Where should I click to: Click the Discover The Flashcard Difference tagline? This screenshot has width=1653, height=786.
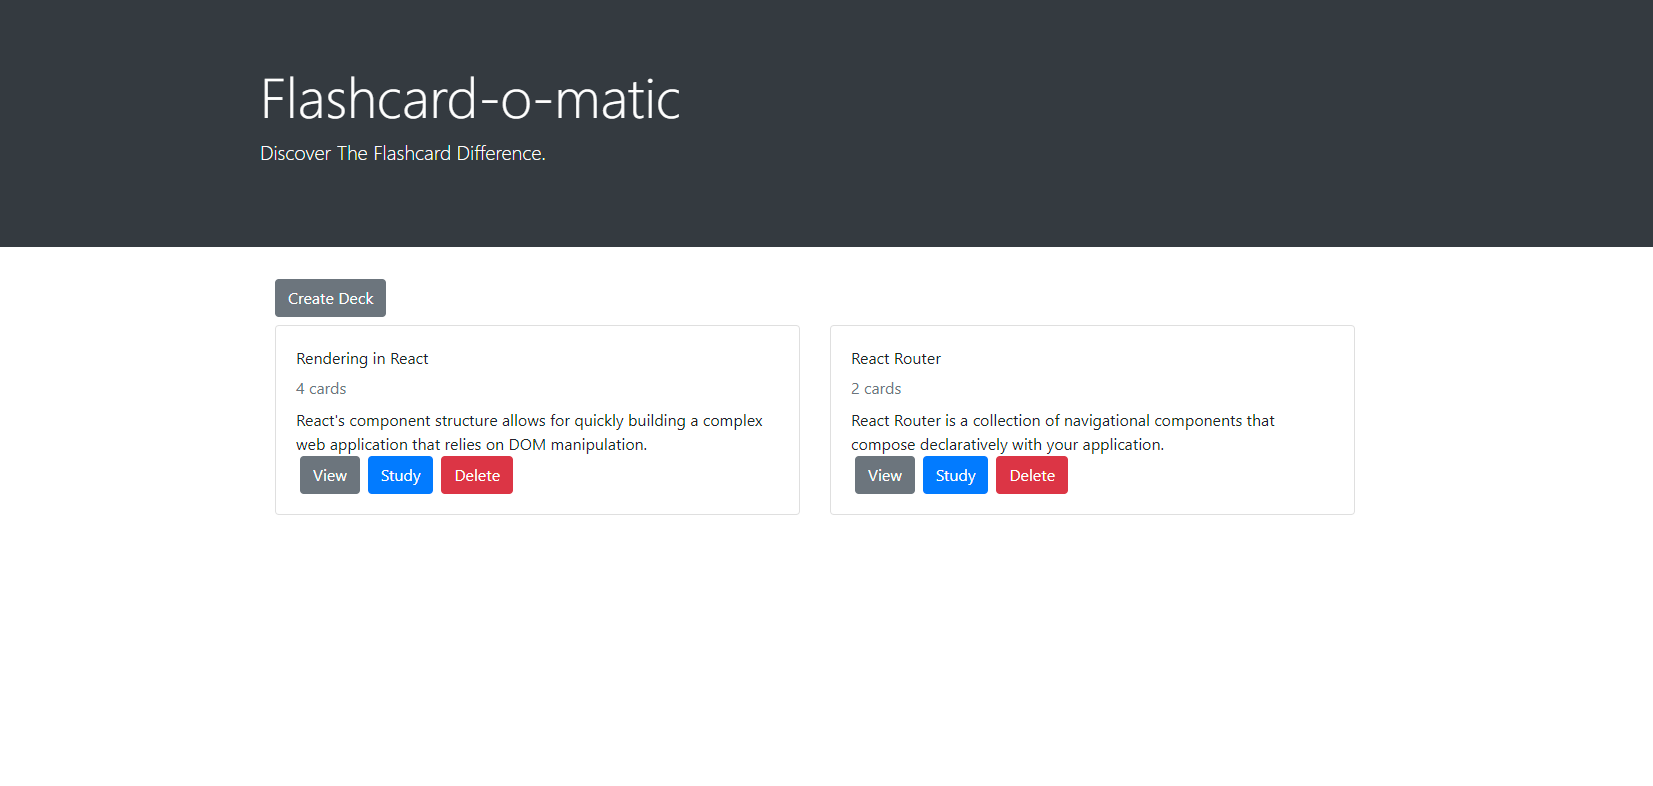[403, 153]
